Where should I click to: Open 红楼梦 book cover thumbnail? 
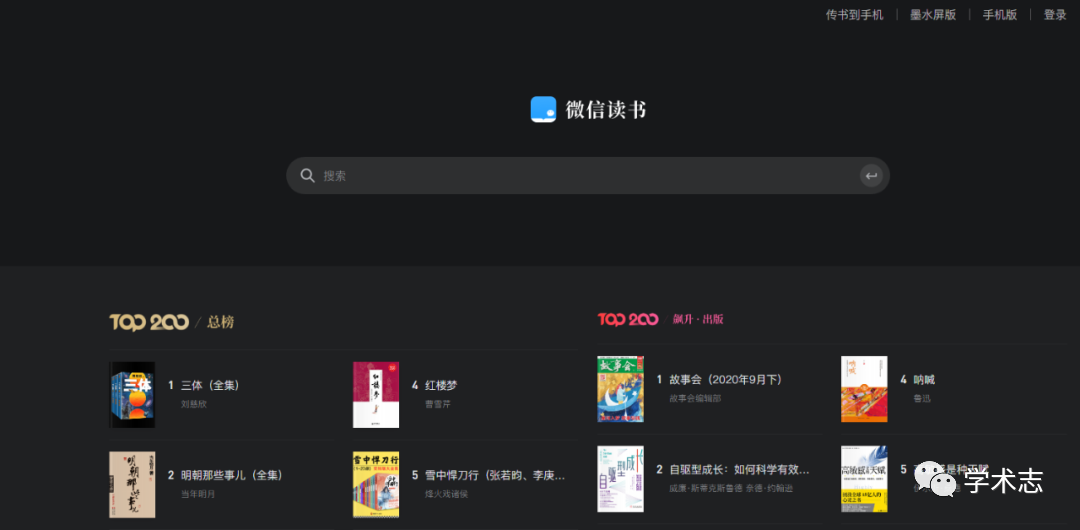click(376, 395)
